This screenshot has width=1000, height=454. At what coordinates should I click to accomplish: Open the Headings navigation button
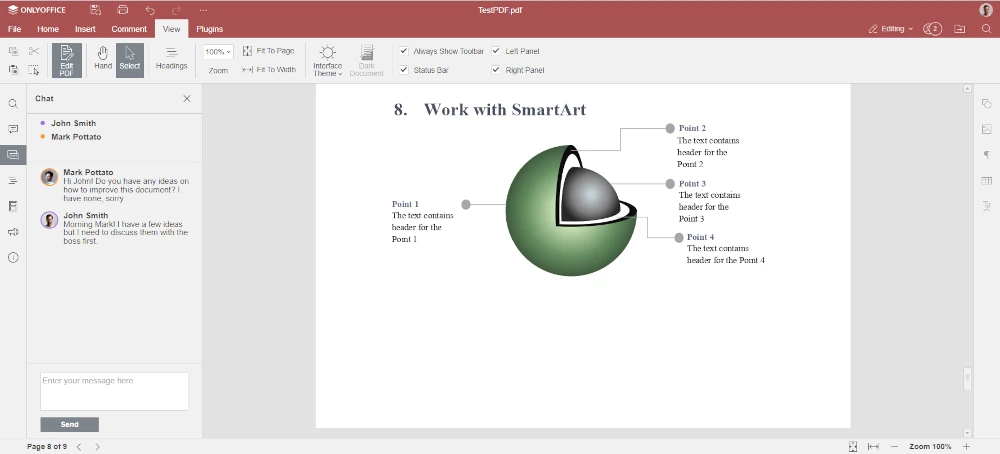click(x=172, y=58)
